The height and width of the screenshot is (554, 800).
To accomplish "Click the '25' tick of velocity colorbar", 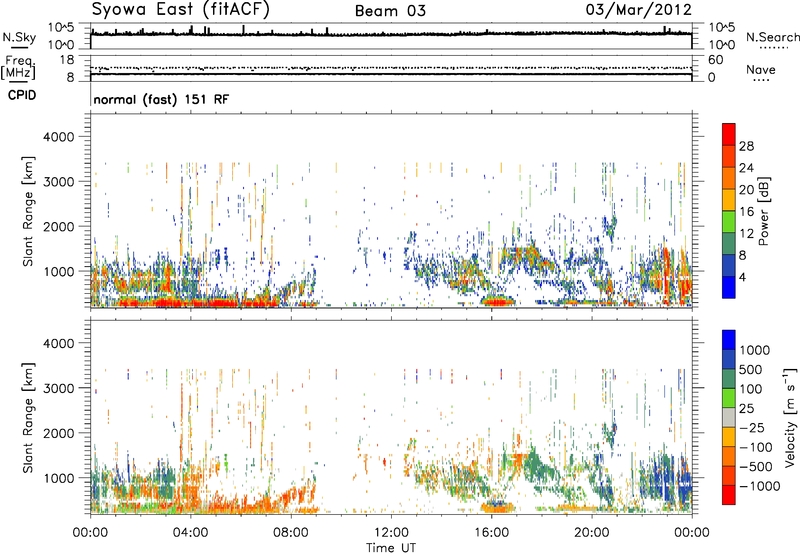I will (x=746, y=408).
